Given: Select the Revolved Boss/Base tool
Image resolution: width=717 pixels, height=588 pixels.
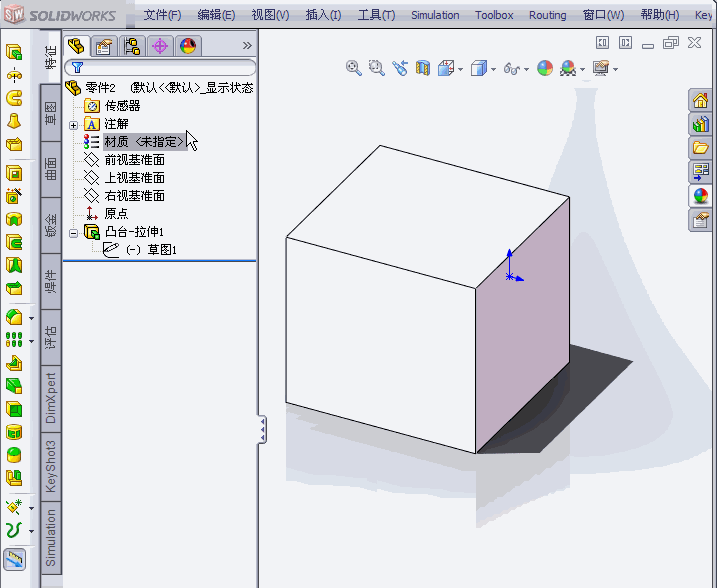Looking at the screenshot, I should coord(14,75).
